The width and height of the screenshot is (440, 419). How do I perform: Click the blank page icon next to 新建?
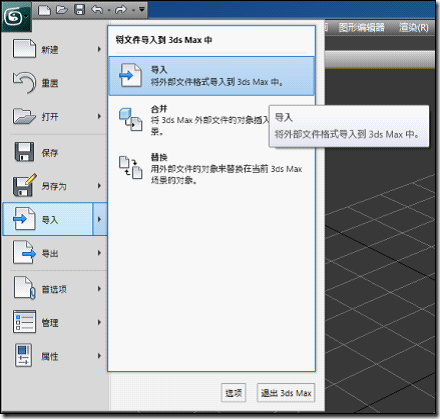(x=24, y=49)
